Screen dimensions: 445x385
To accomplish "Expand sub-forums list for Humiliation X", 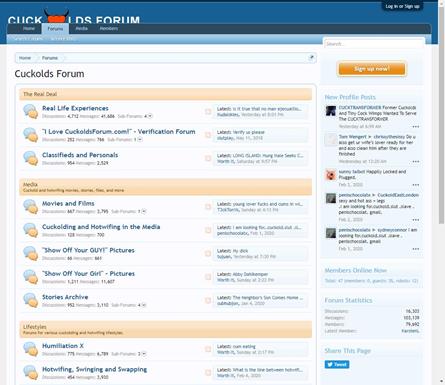I will [x=144, y=354].
